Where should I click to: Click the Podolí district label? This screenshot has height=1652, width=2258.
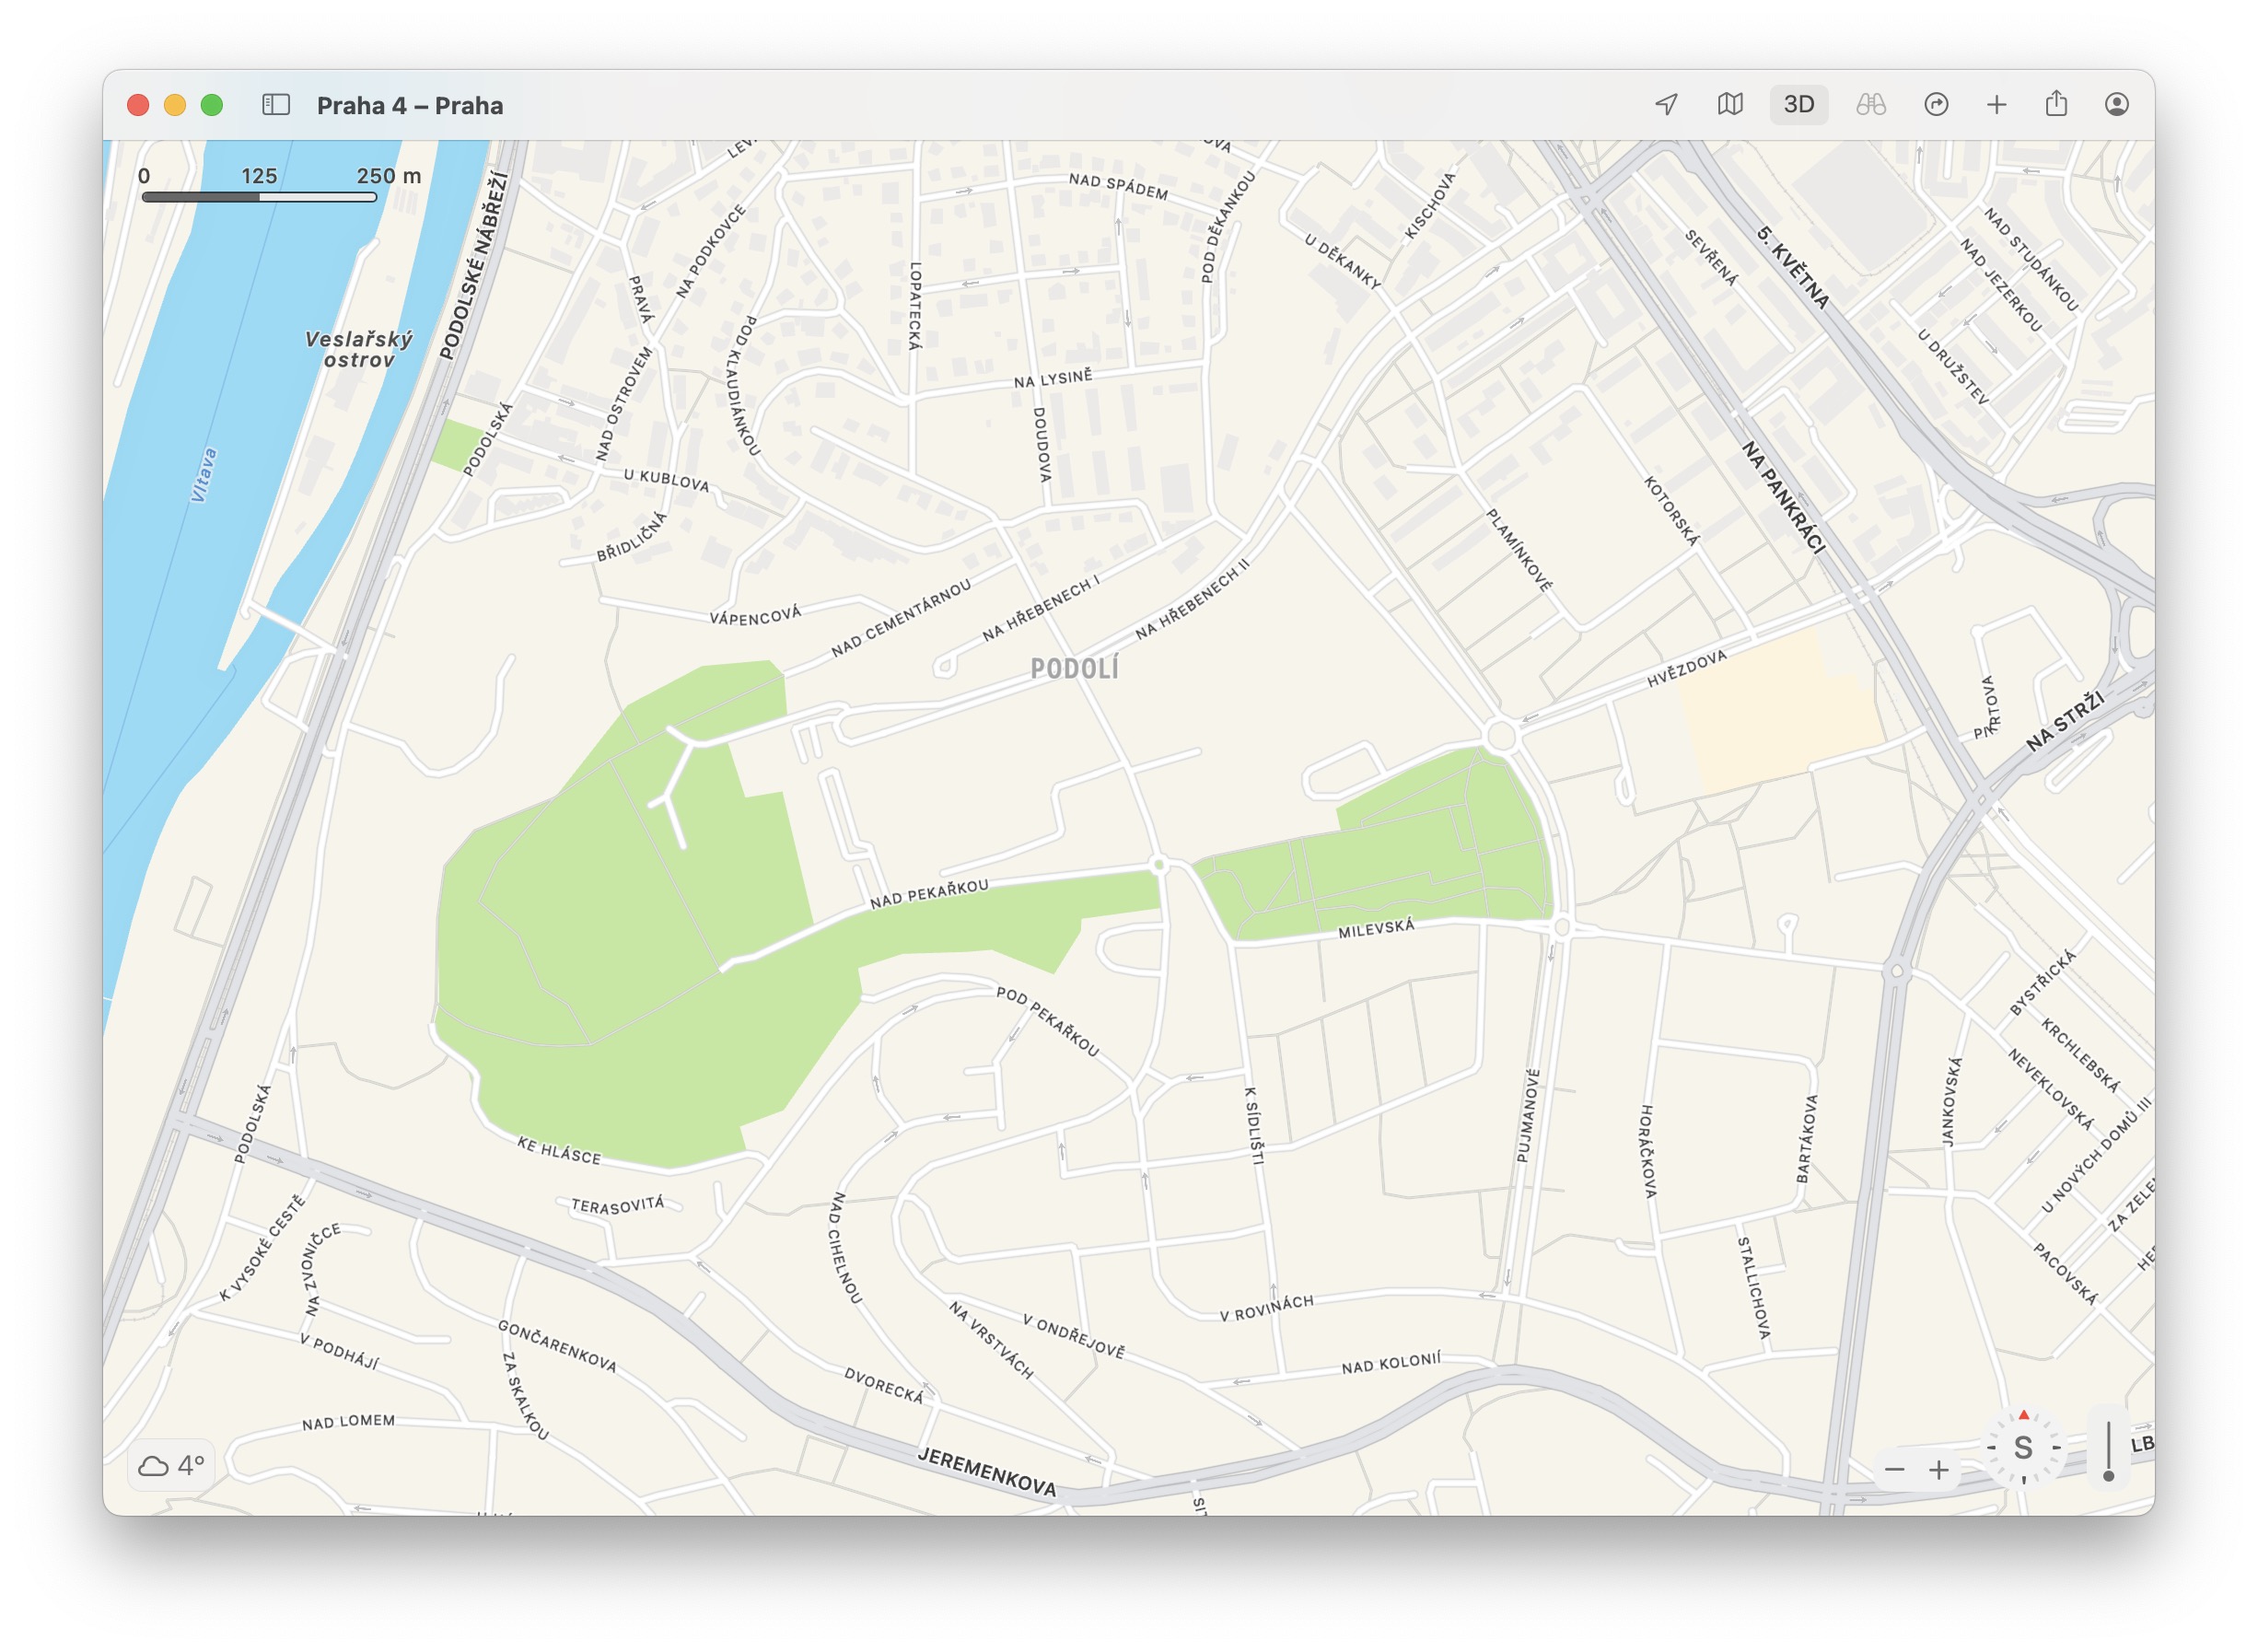[1074, 668]
